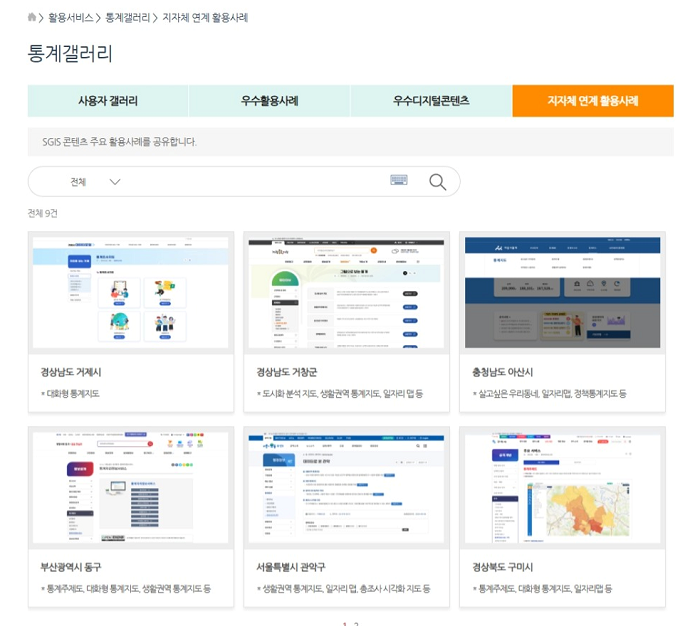
Task: Open 활용서비스 breadcrumb link
Action: tap(71, 18)
